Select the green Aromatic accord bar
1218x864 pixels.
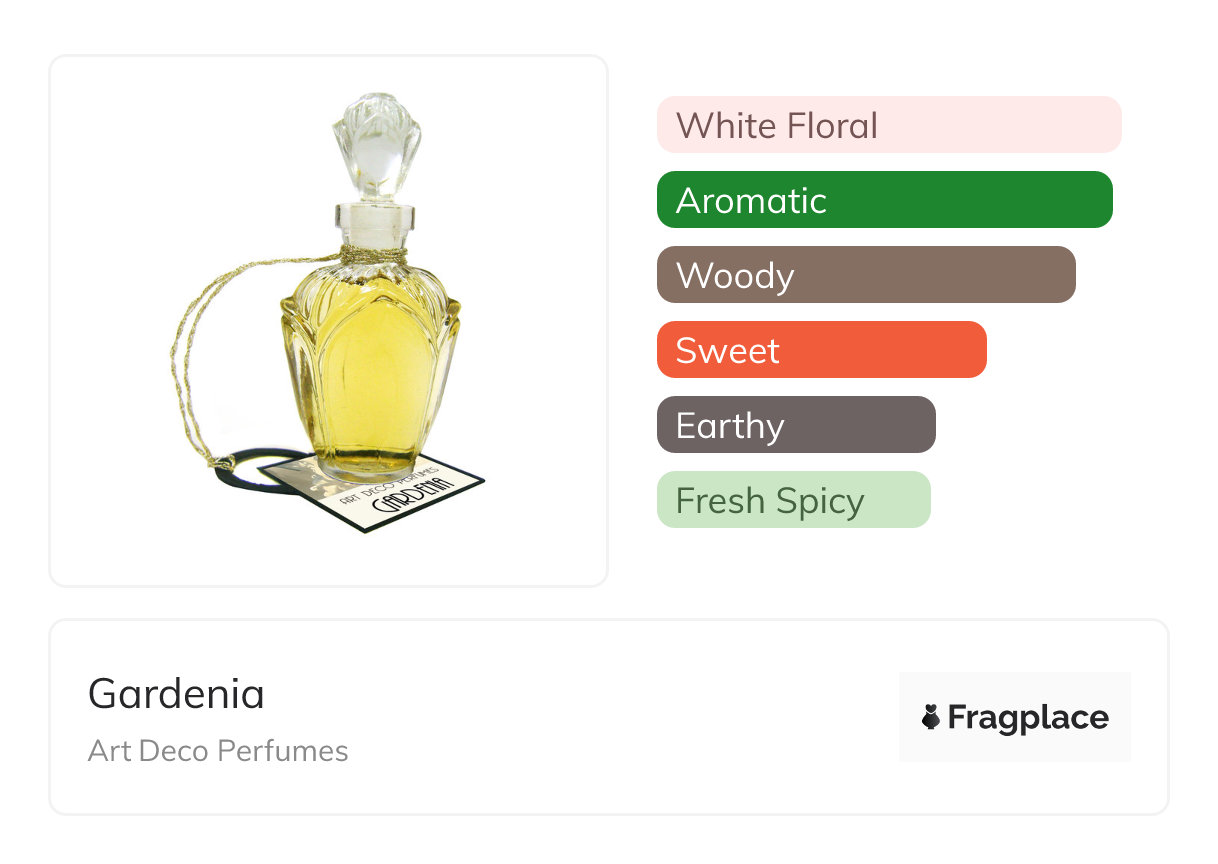[x=884, y=200]
